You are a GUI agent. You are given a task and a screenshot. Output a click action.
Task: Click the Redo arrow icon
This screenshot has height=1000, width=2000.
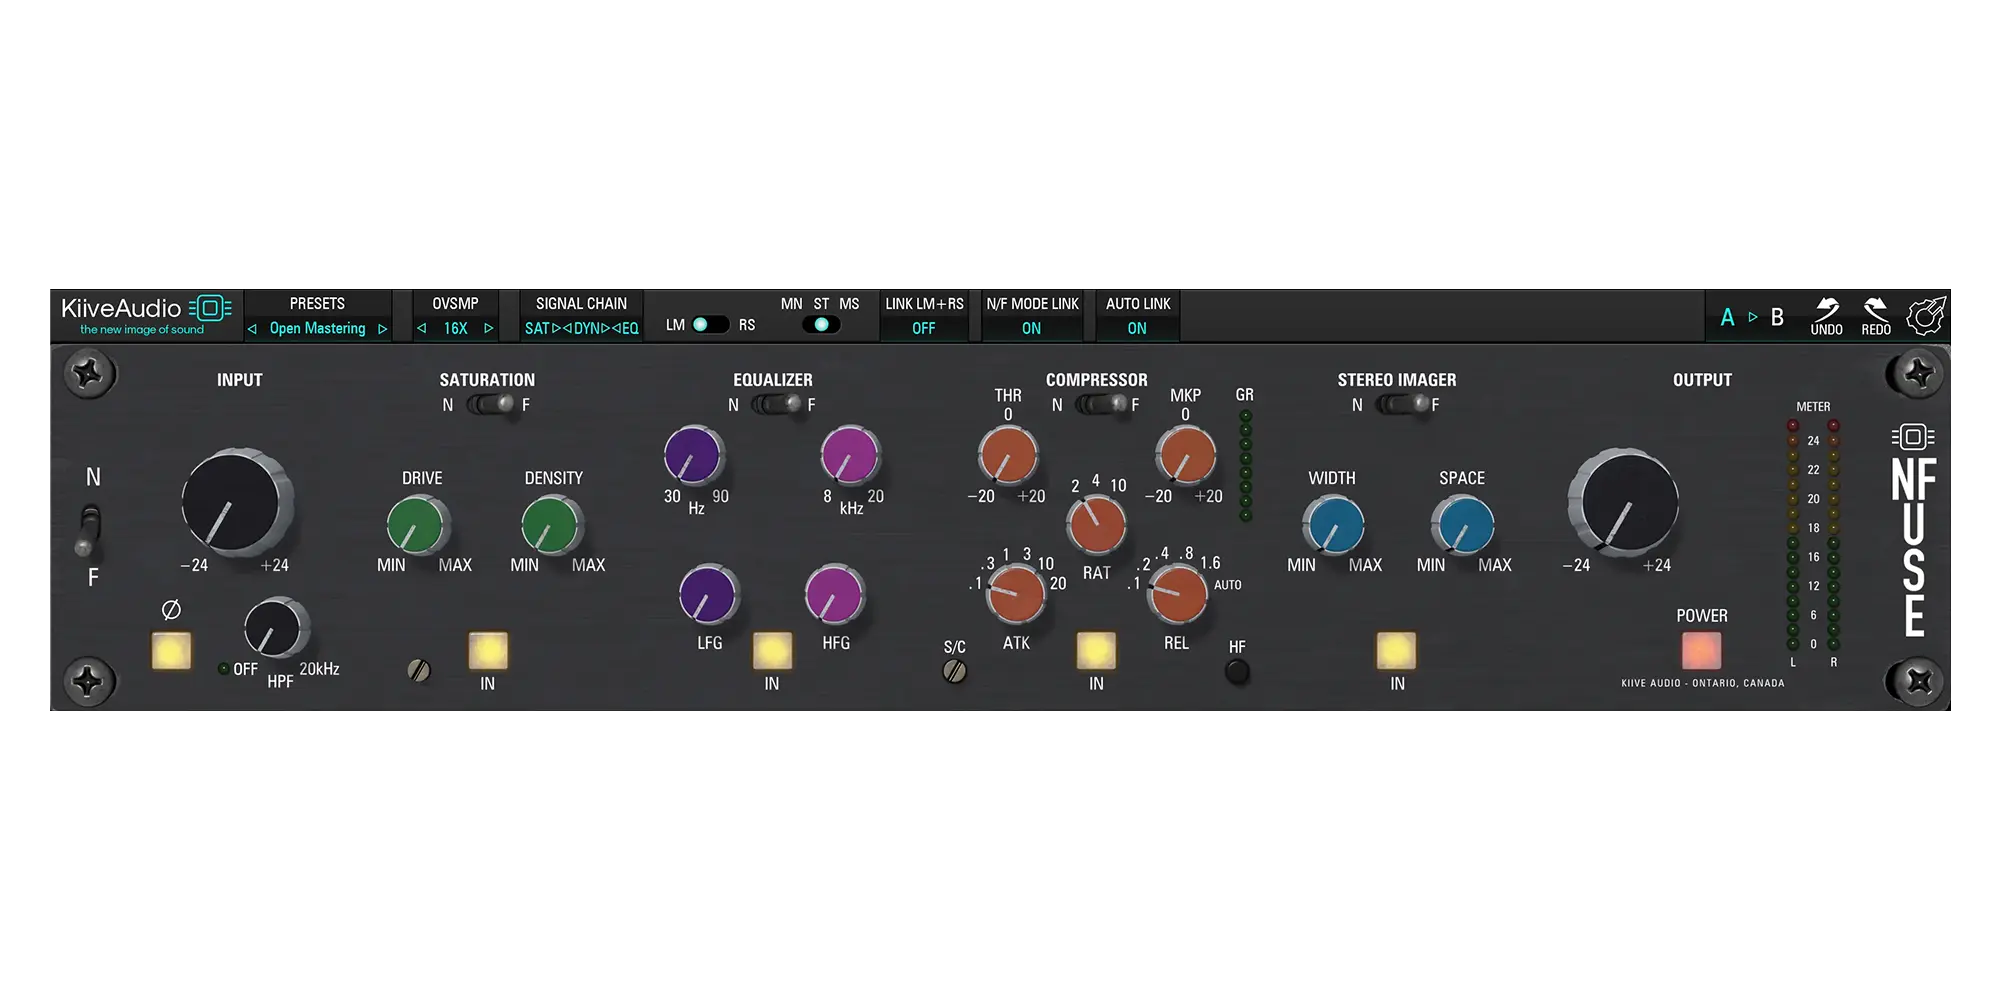click(1876, 308)
